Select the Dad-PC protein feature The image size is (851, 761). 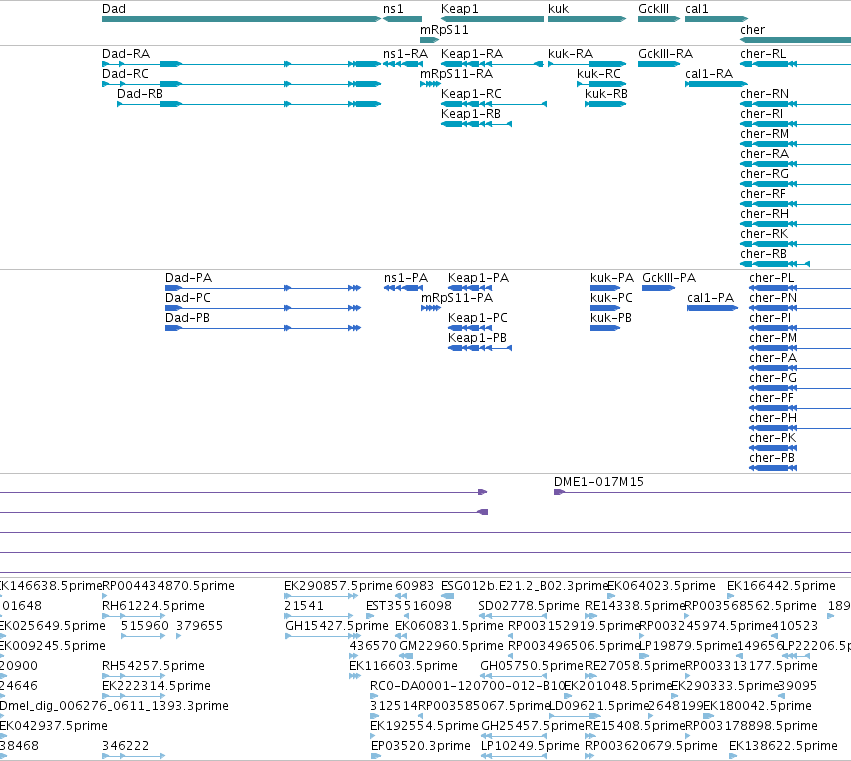(263, 308)
